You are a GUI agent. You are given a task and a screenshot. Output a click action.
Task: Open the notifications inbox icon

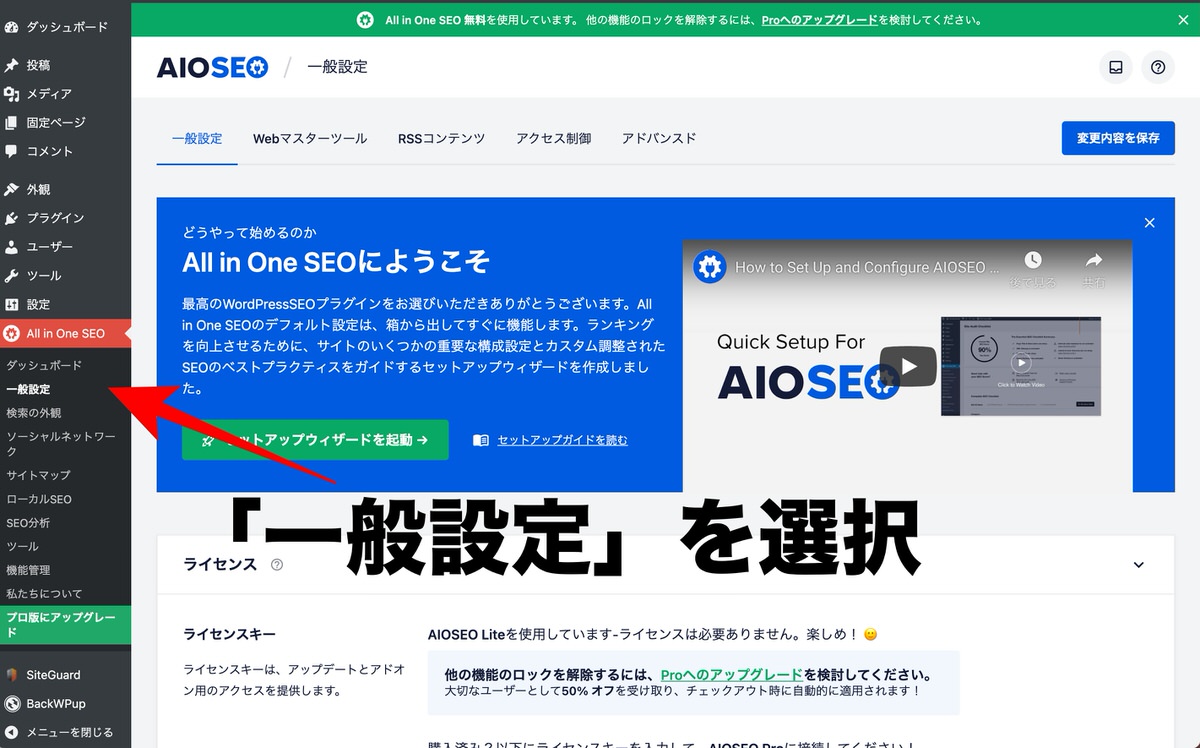[x=1116, y=67]
